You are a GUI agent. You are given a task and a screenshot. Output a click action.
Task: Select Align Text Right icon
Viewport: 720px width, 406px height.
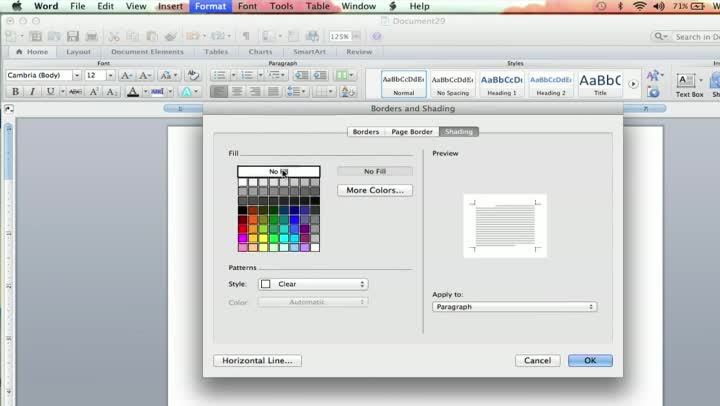point(255,91)
